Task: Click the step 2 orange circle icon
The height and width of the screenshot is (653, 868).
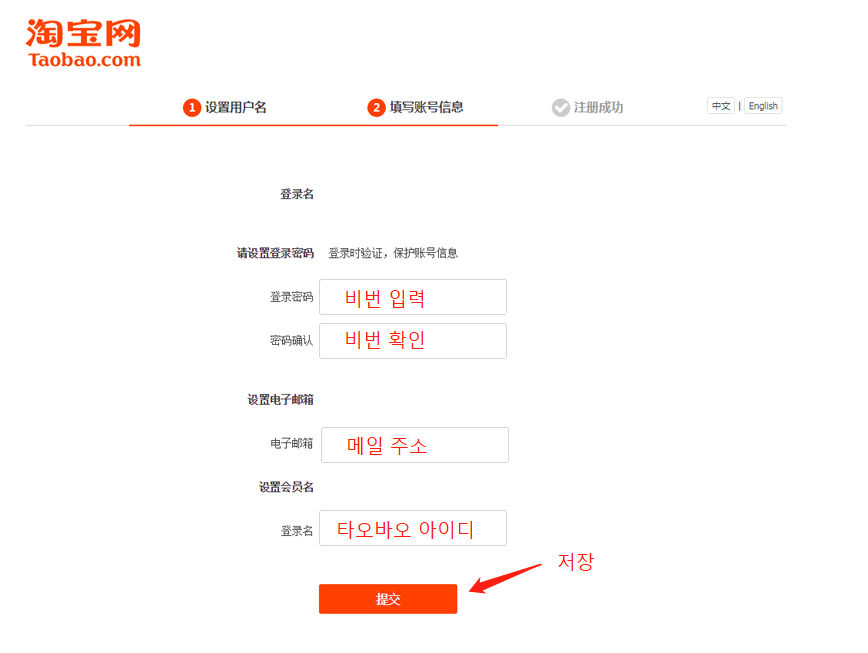Action: point(376,107)
